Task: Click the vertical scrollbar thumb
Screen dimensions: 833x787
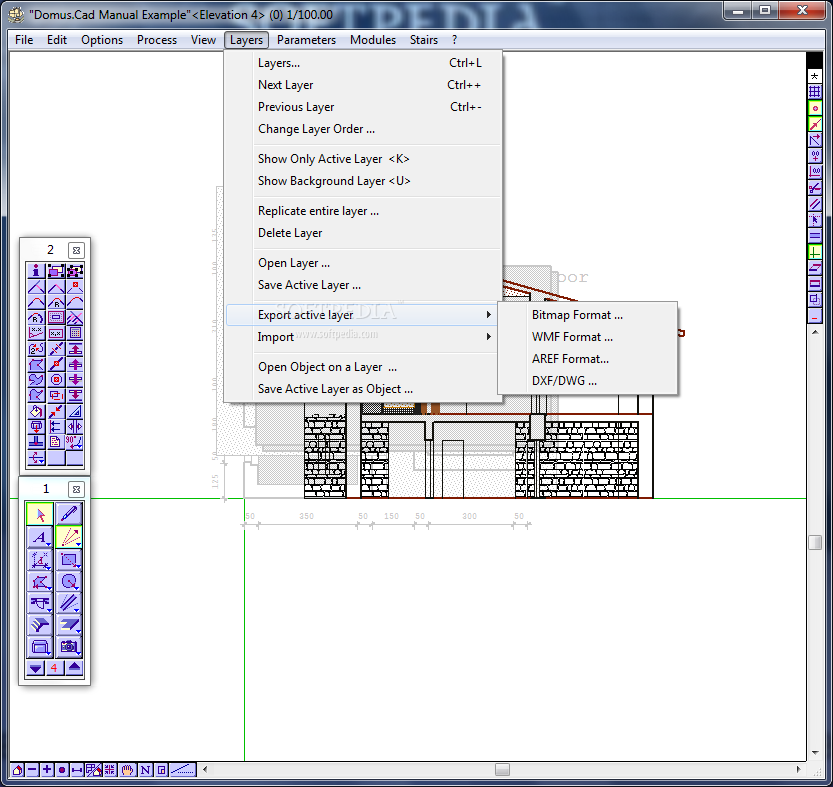Action: 815,543
